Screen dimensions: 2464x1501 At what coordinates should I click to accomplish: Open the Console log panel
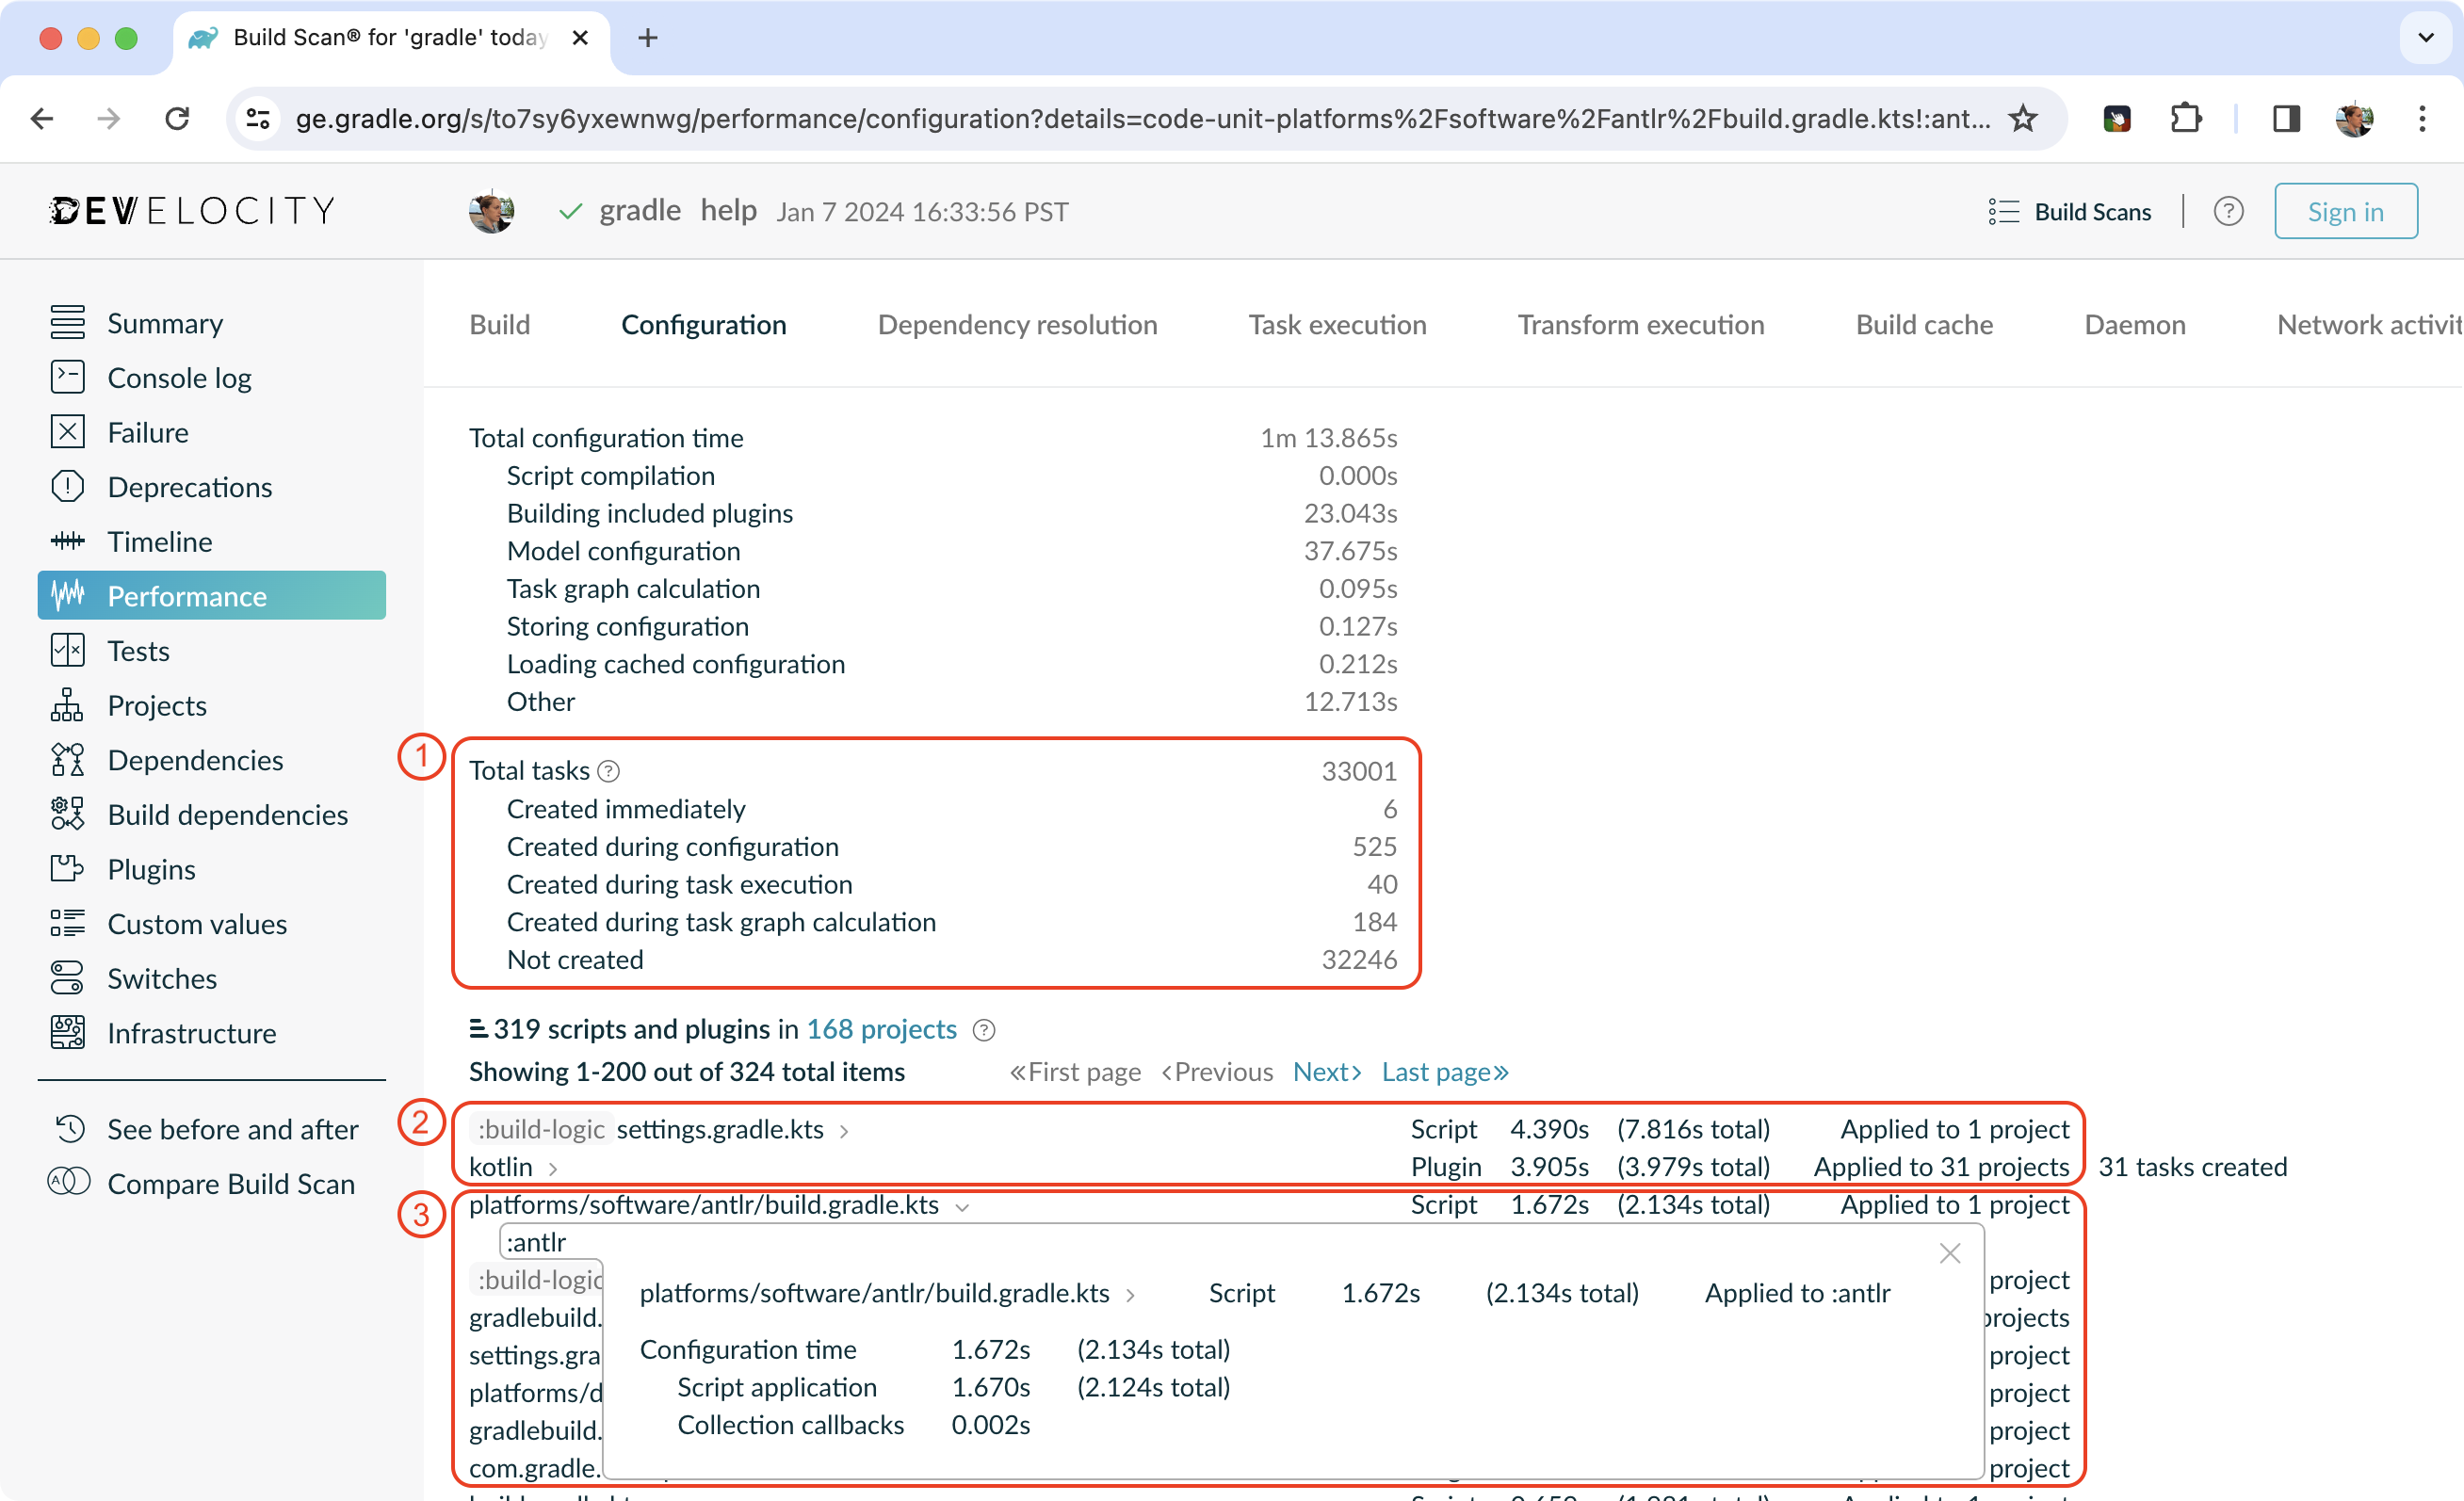click(x=180, y=377)
